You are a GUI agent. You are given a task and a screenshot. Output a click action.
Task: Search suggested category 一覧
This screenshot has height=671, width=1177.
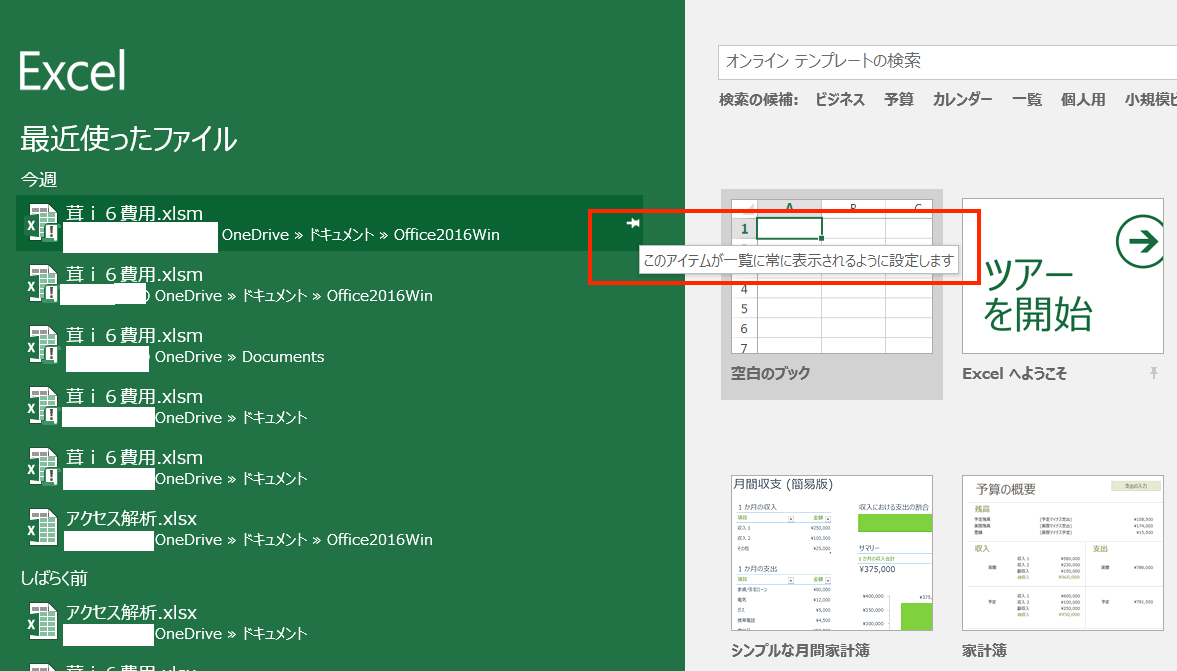click(x=1027, y=100)
